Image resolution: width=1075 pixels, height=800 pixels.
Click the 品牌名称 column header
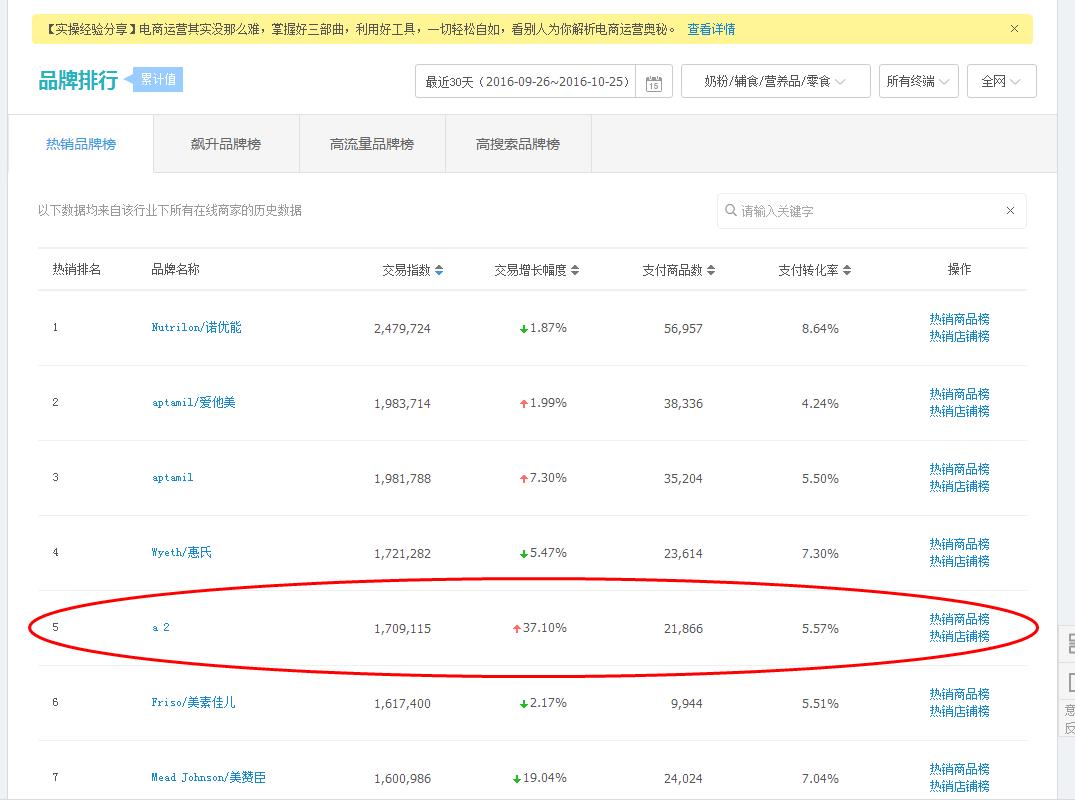(x=176, y=269)
